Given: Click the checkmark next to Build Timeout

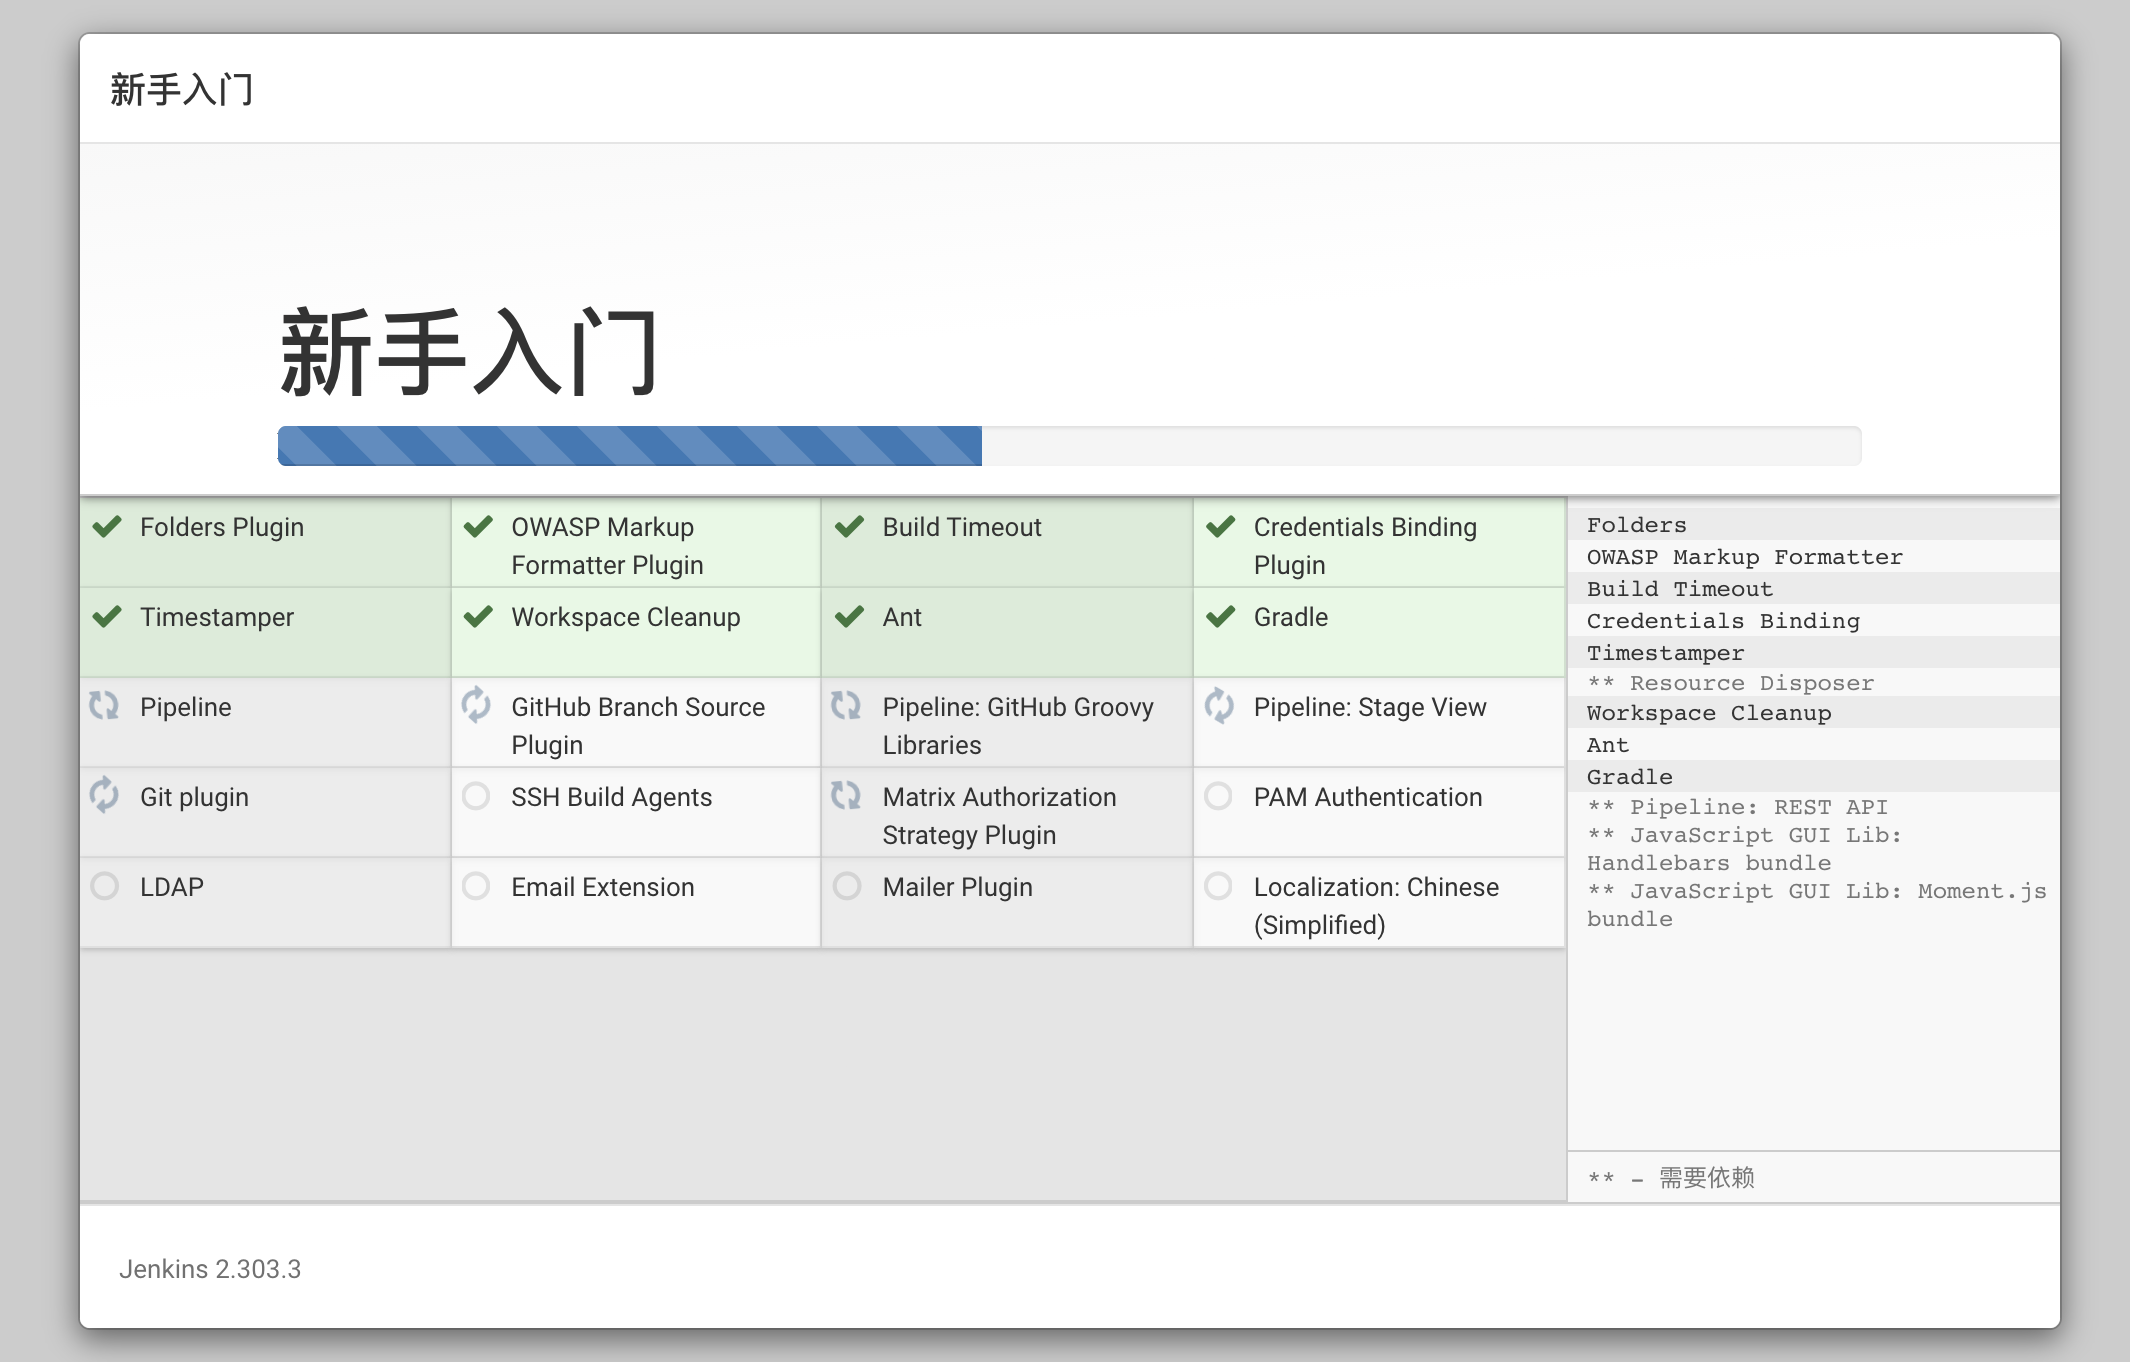Looking at the screenshot, I should [849, 526].
